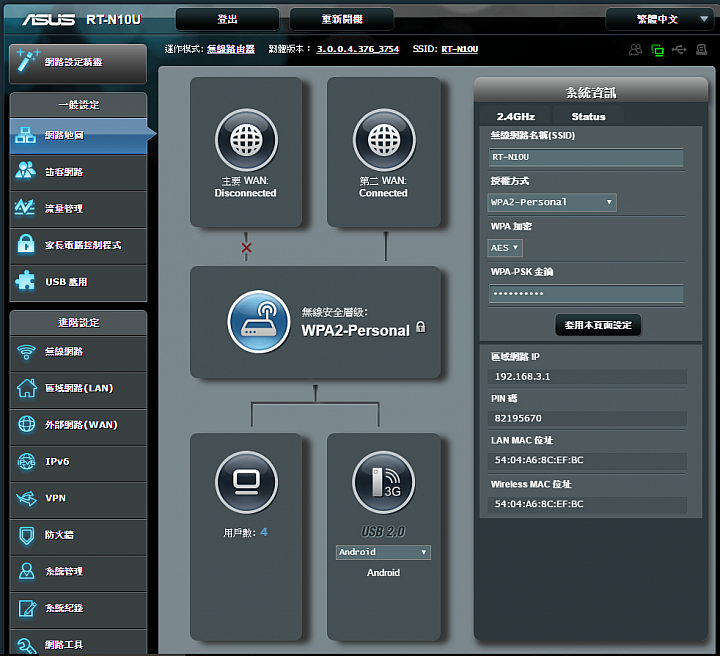
Task: Switch to the 2.4GHz tab
Action: 516,117
